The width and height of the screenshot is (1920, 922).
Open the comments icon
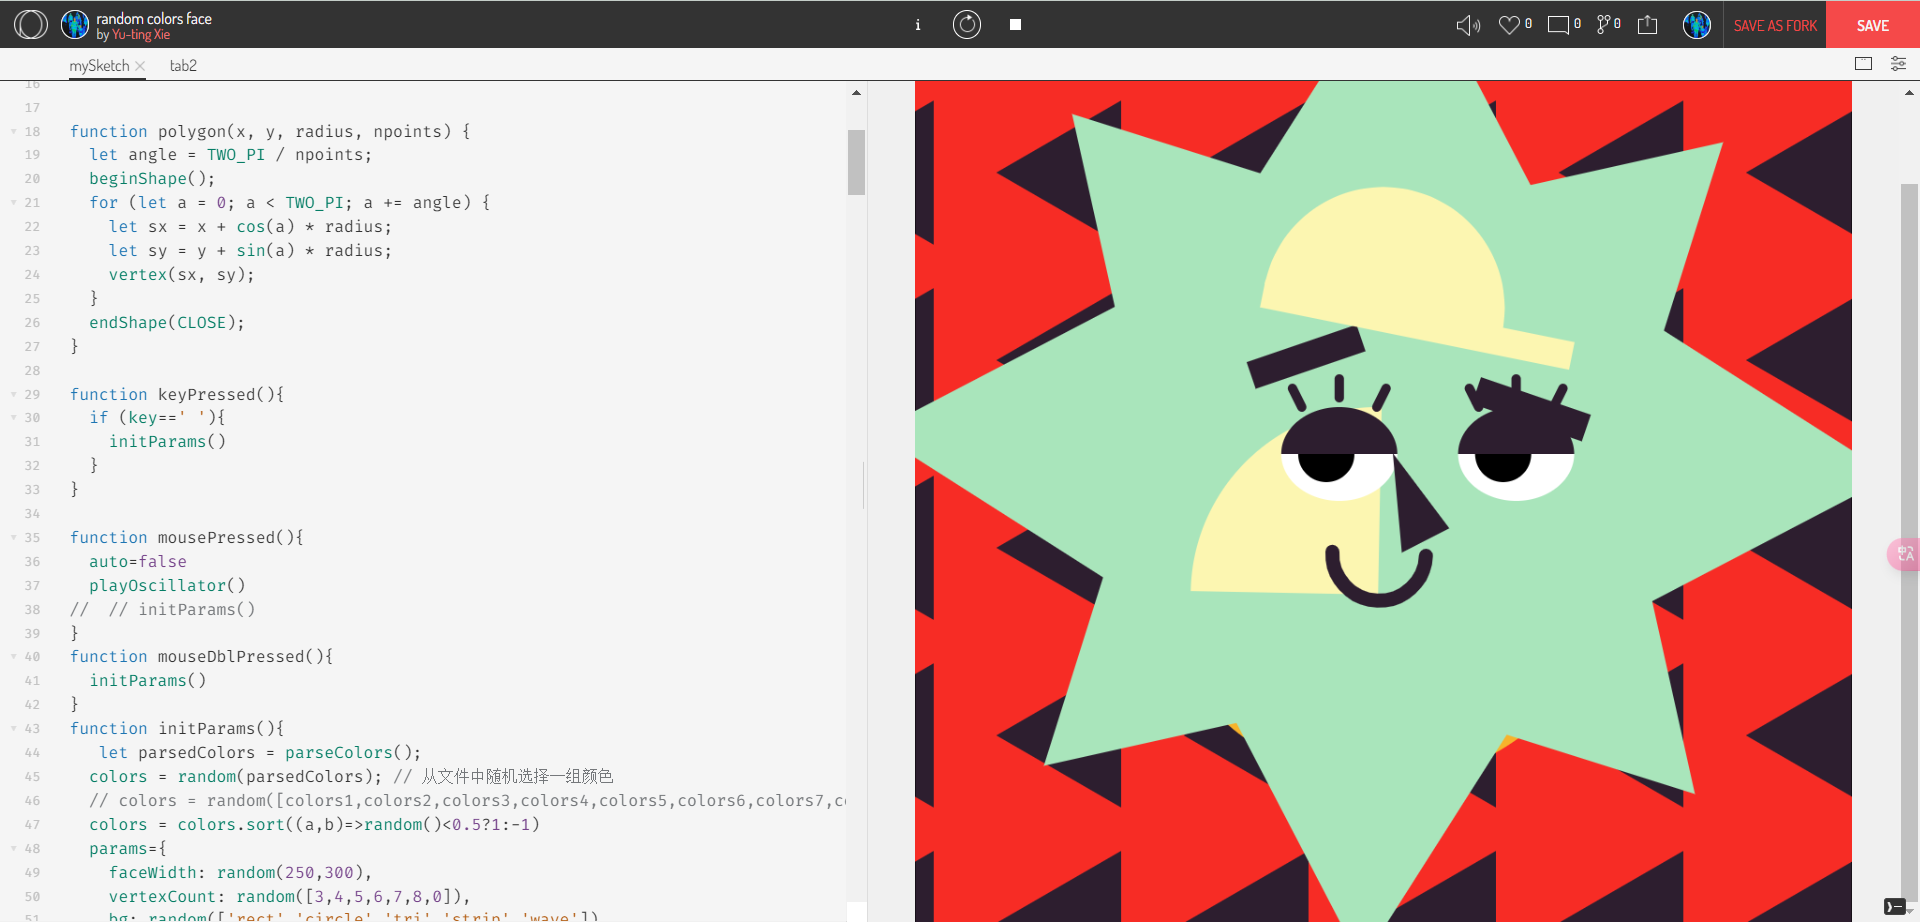(x=1558, y=25)
